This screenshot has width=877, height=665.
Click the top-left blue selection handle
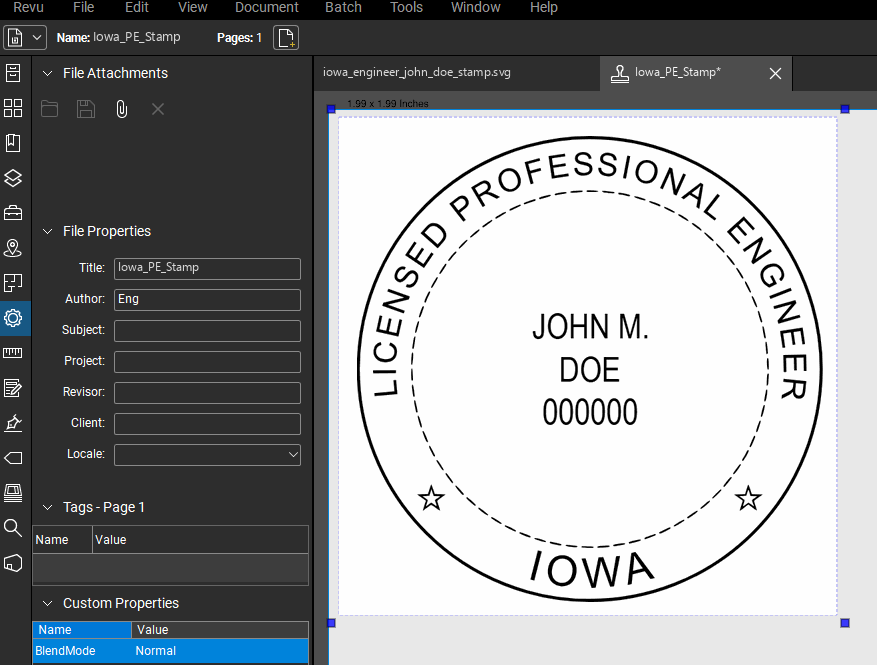[x=331, y=109]
